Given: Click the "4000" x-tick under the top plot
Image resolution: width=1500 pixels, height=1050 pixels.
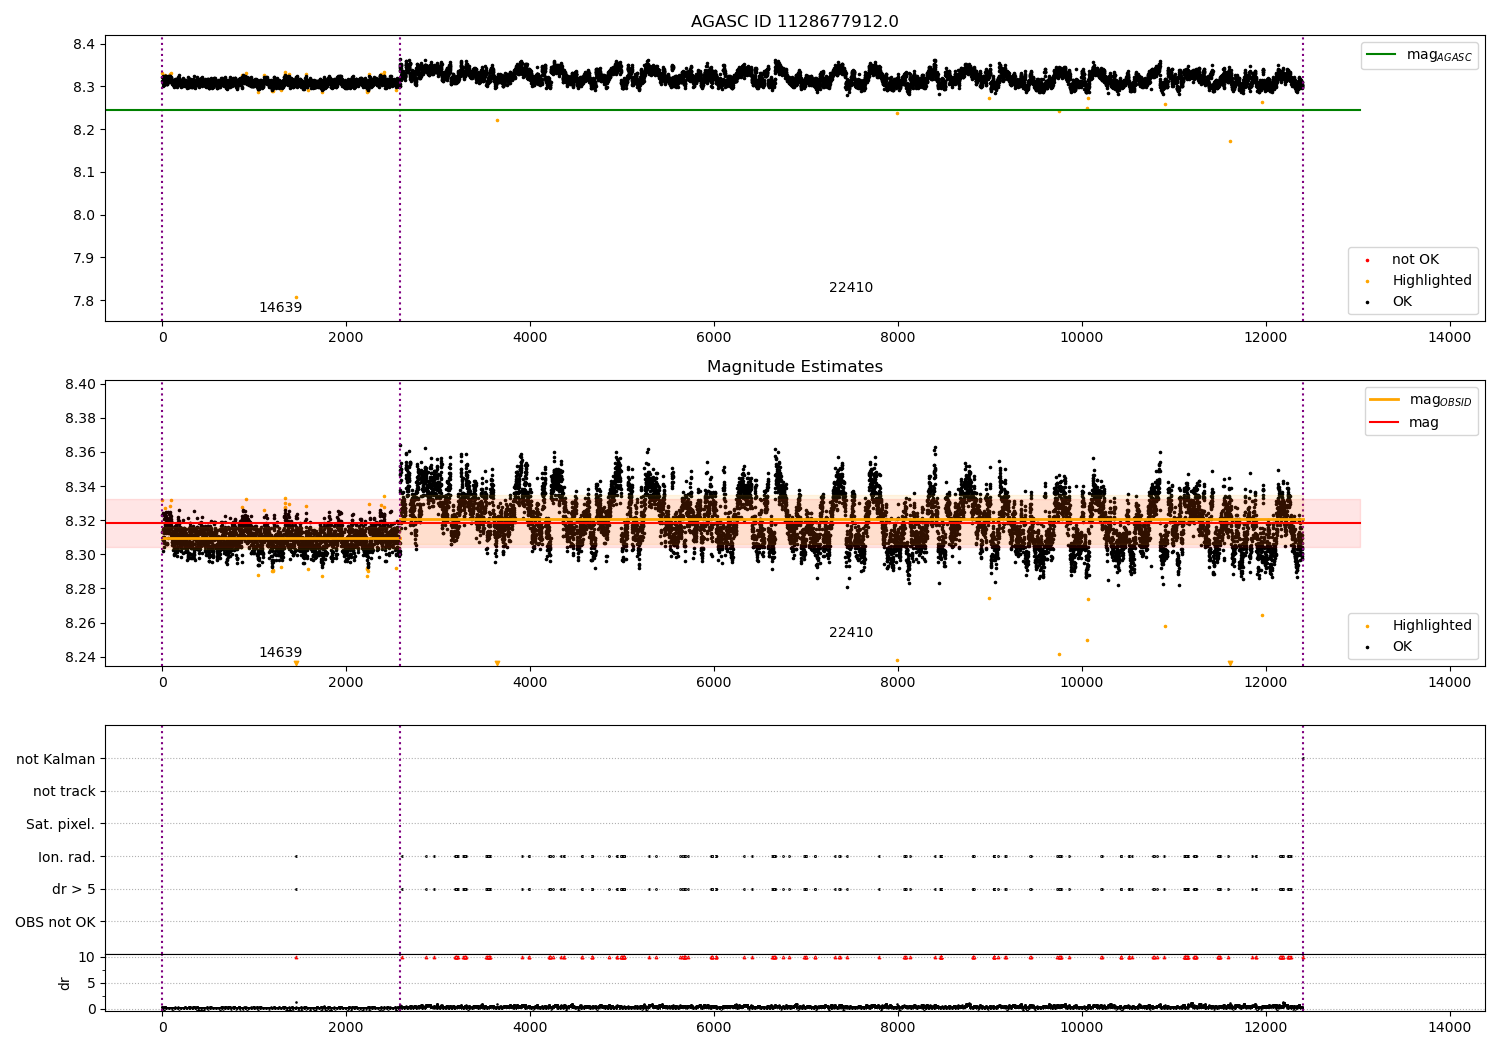Looking at the screenshot, I should 530,337.
